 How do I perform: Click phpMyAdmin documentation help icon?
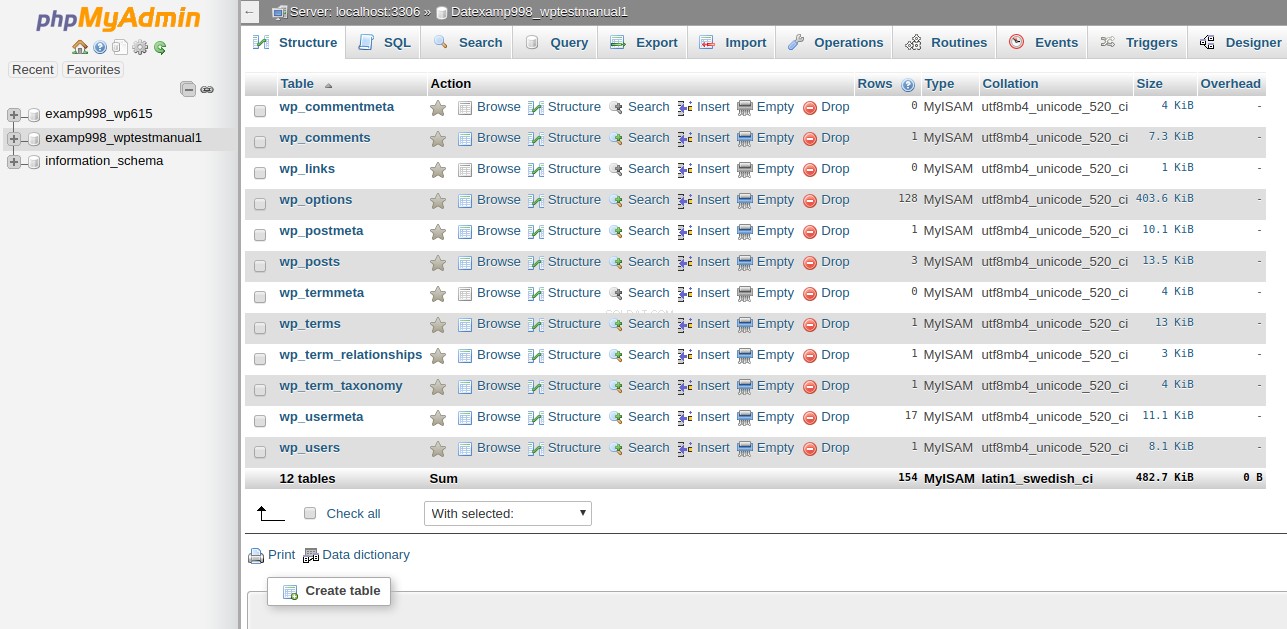click(x=100, y=47)
